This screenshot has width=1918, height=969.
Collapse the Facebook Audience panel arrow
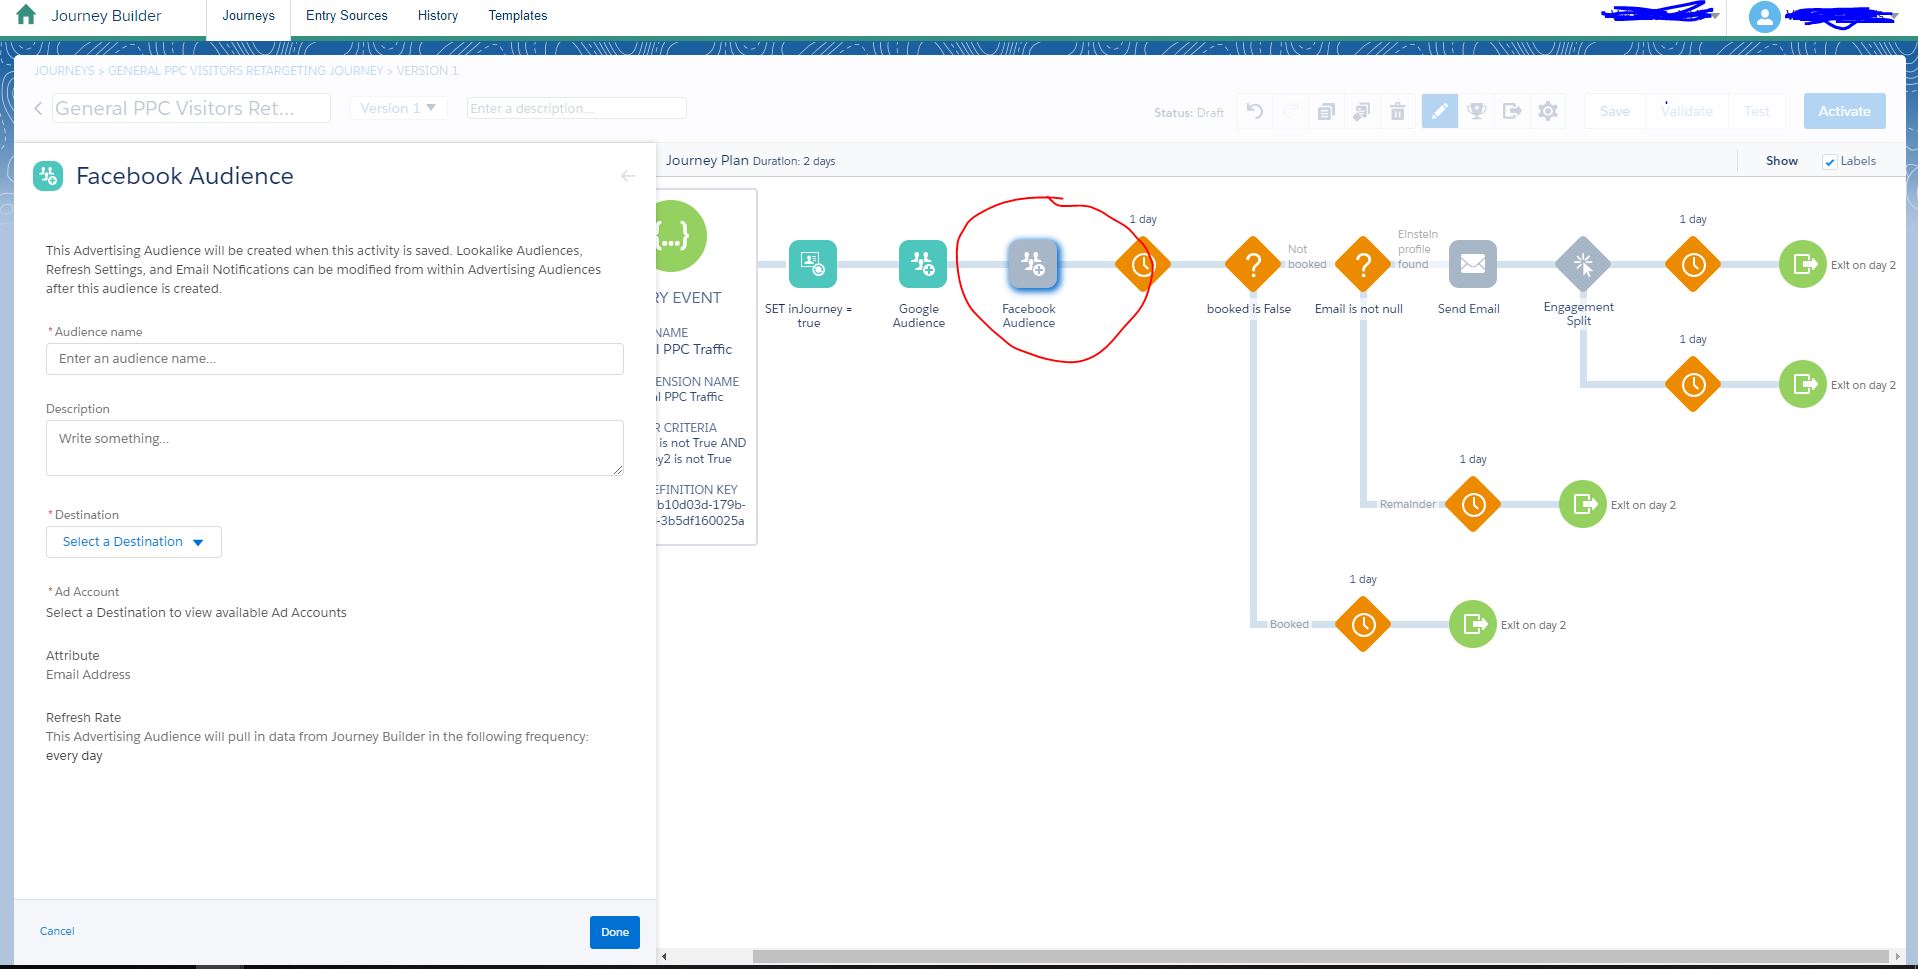(x=627, y=176)
